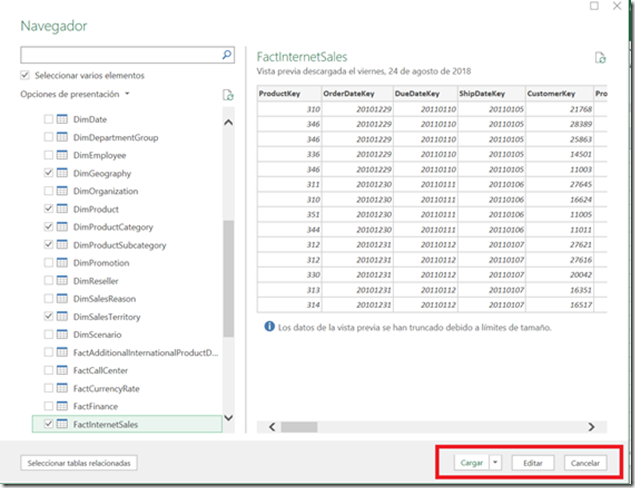Click the table icon beside FactFinance
Image resolution: width=635 pixels, height=488 pixels.
pos(62,406)
